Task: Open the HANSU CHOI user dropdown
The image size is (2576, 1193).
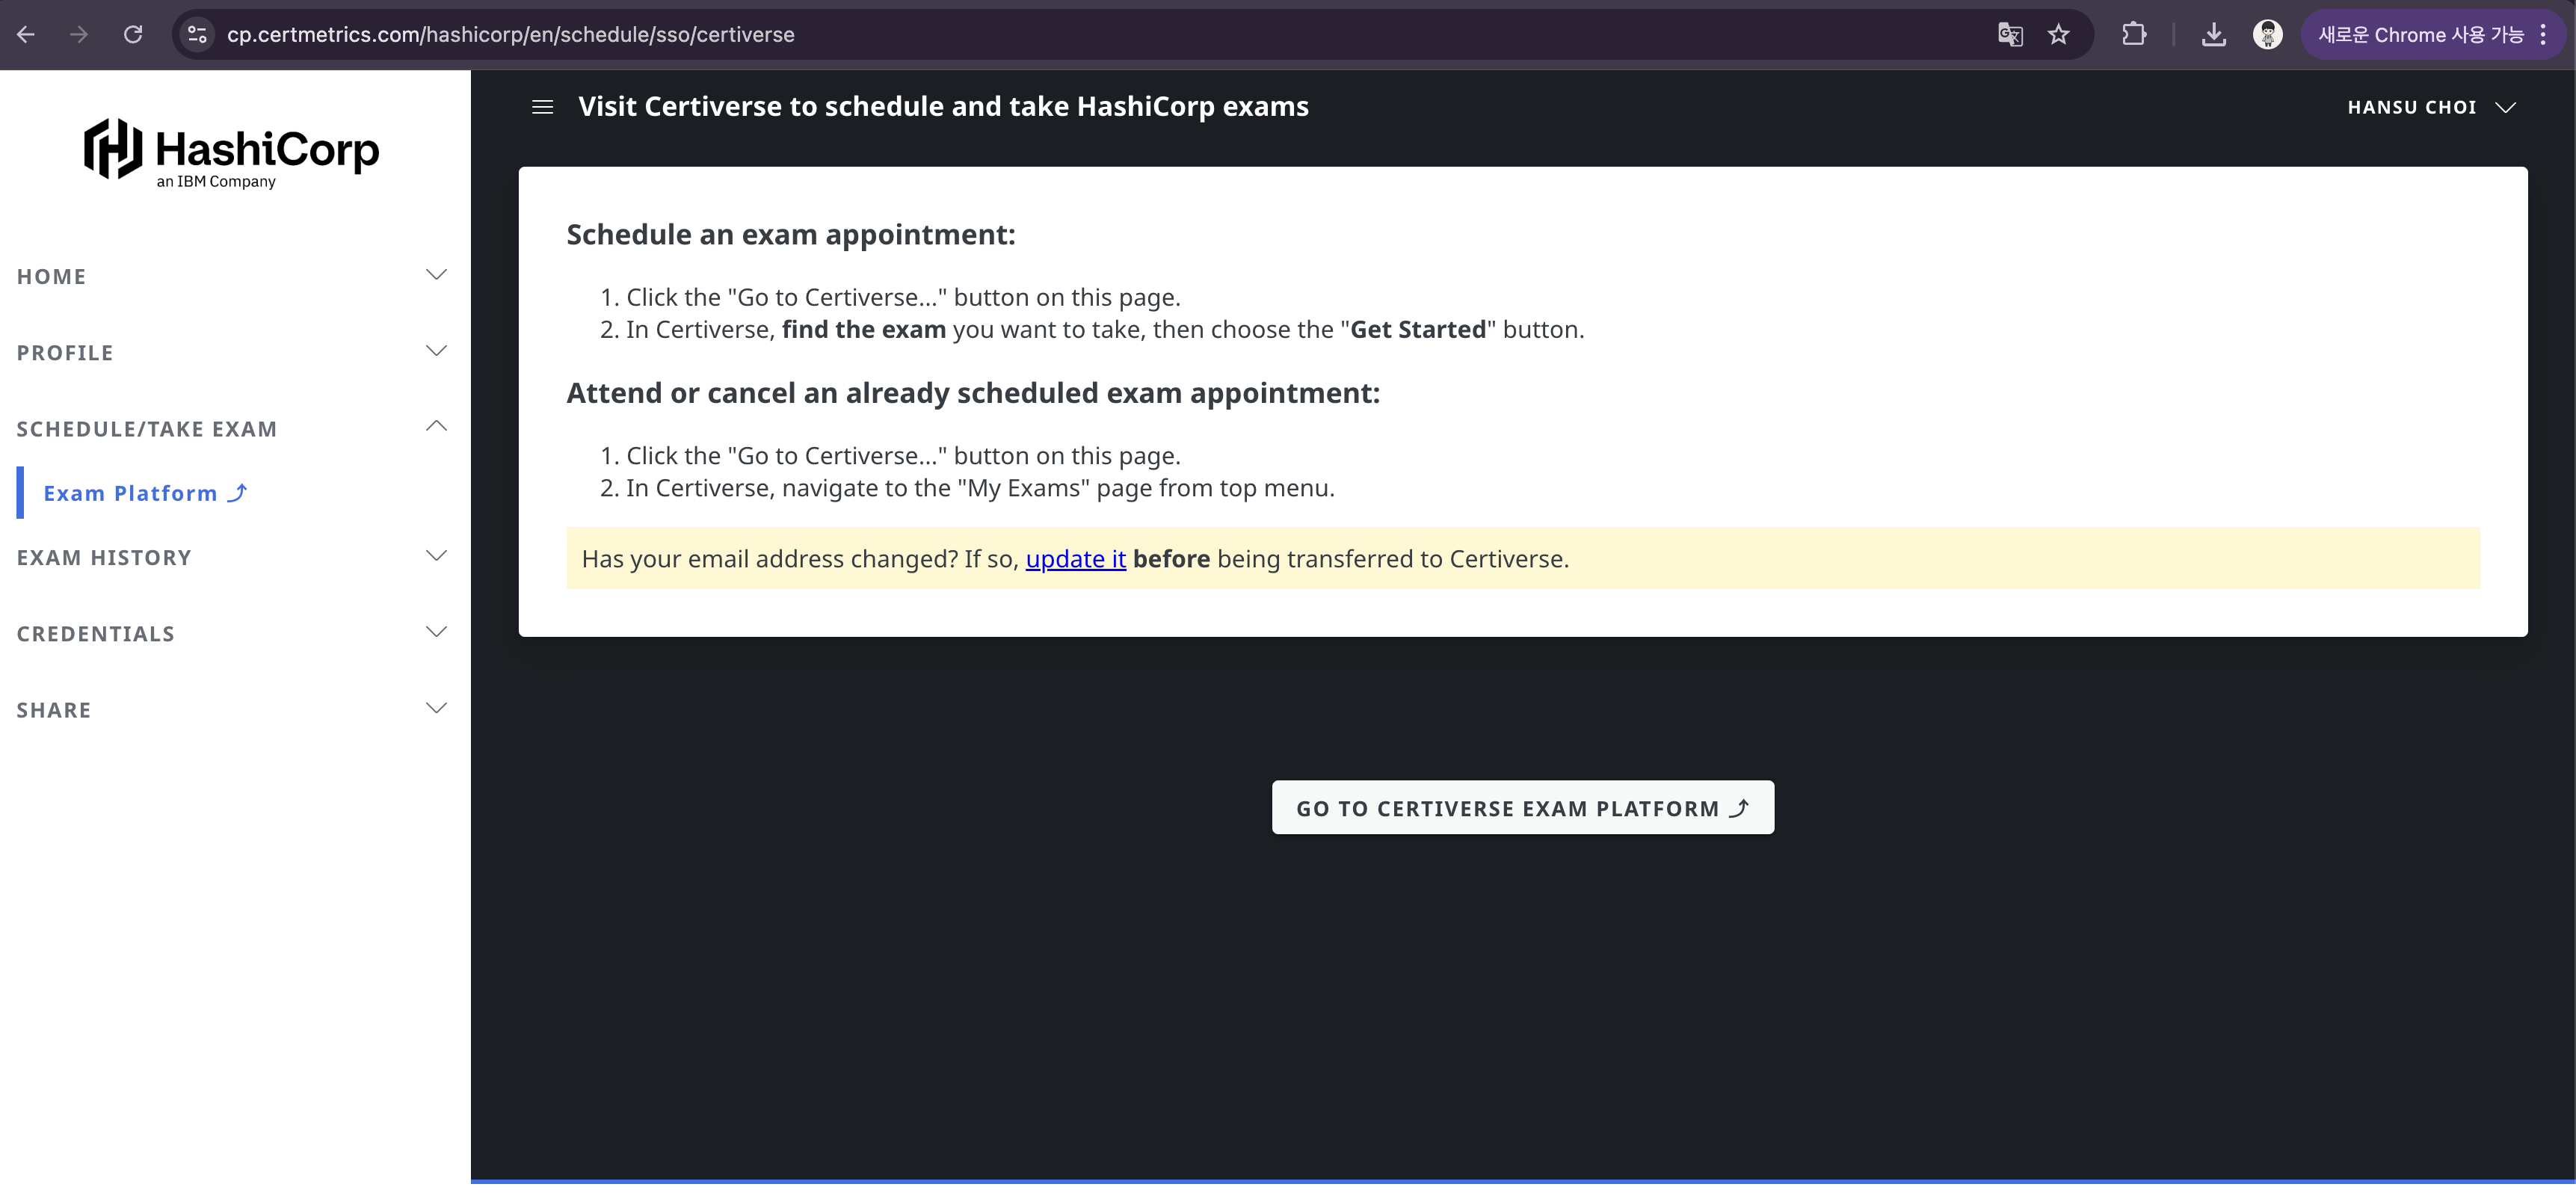Action: [2430, 107]
